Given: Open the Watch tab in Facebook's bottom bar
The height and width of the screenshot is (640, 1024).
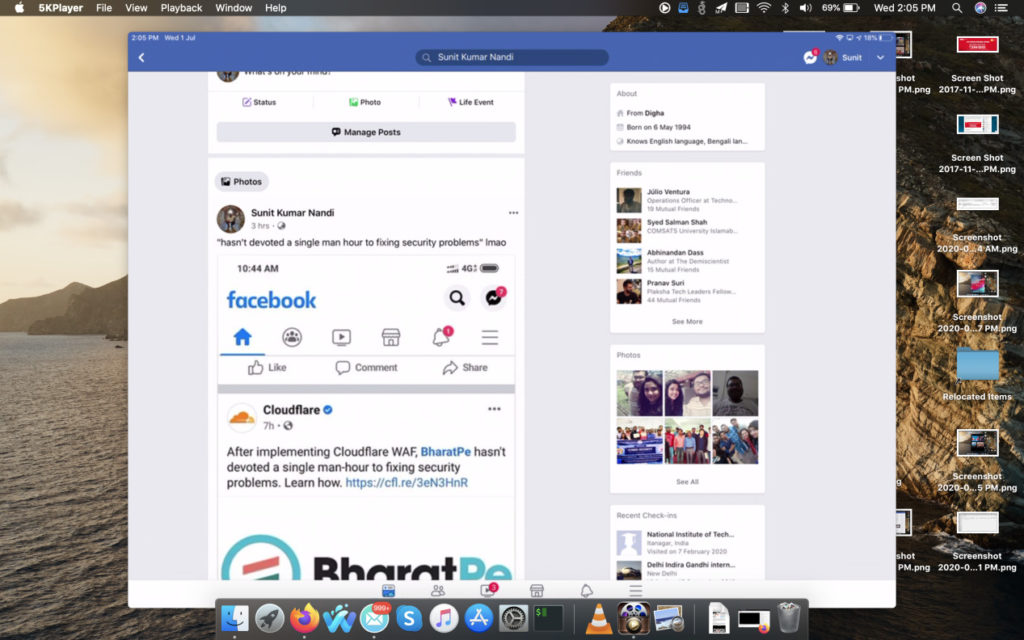Looking at the screenshot, I should click(487, 590).
